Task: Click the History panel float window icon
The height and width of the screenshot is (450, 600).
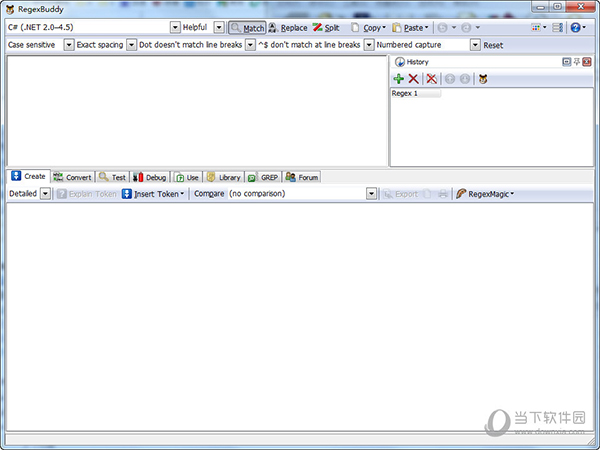Action: 566,62
